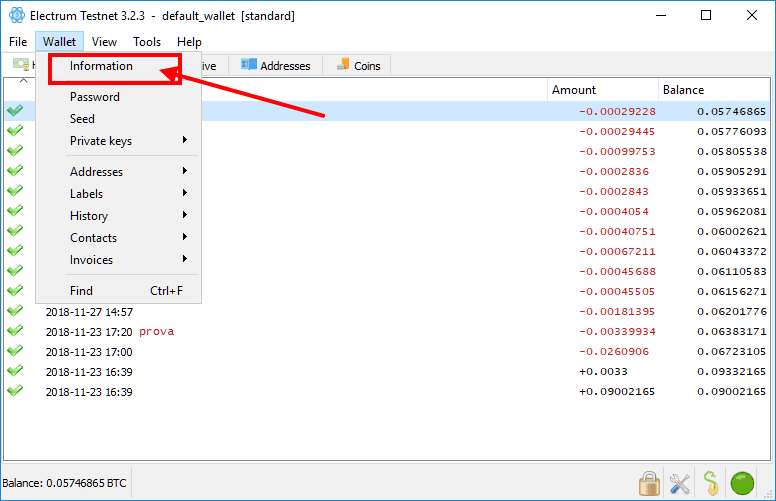776x501 pixels.
Task: Select the 2018-11-23 17:20 transaction date
Action: tap(89, 332)
